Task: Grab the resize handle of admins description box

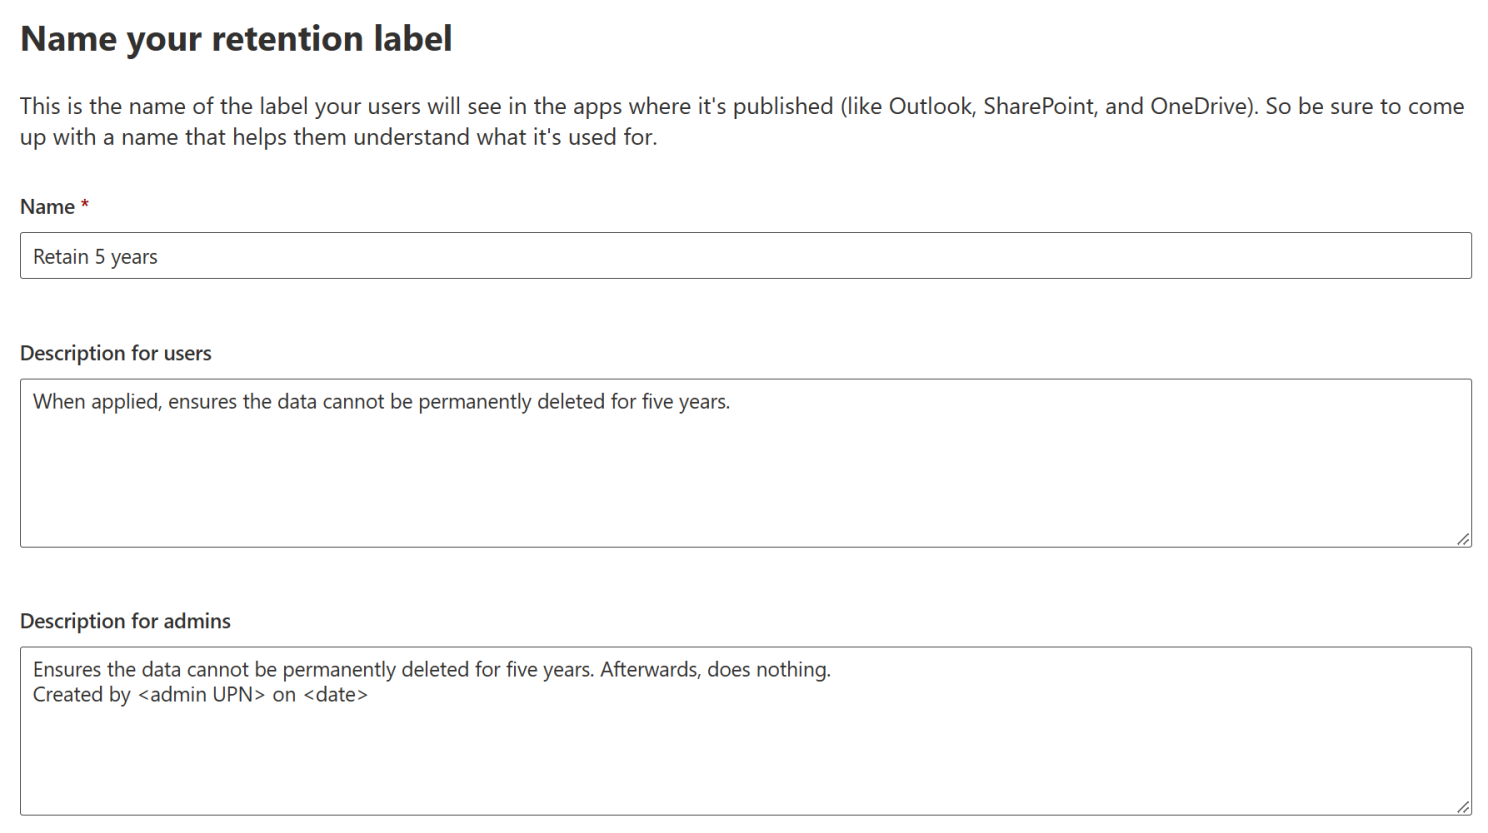Action: [1463, 807]
